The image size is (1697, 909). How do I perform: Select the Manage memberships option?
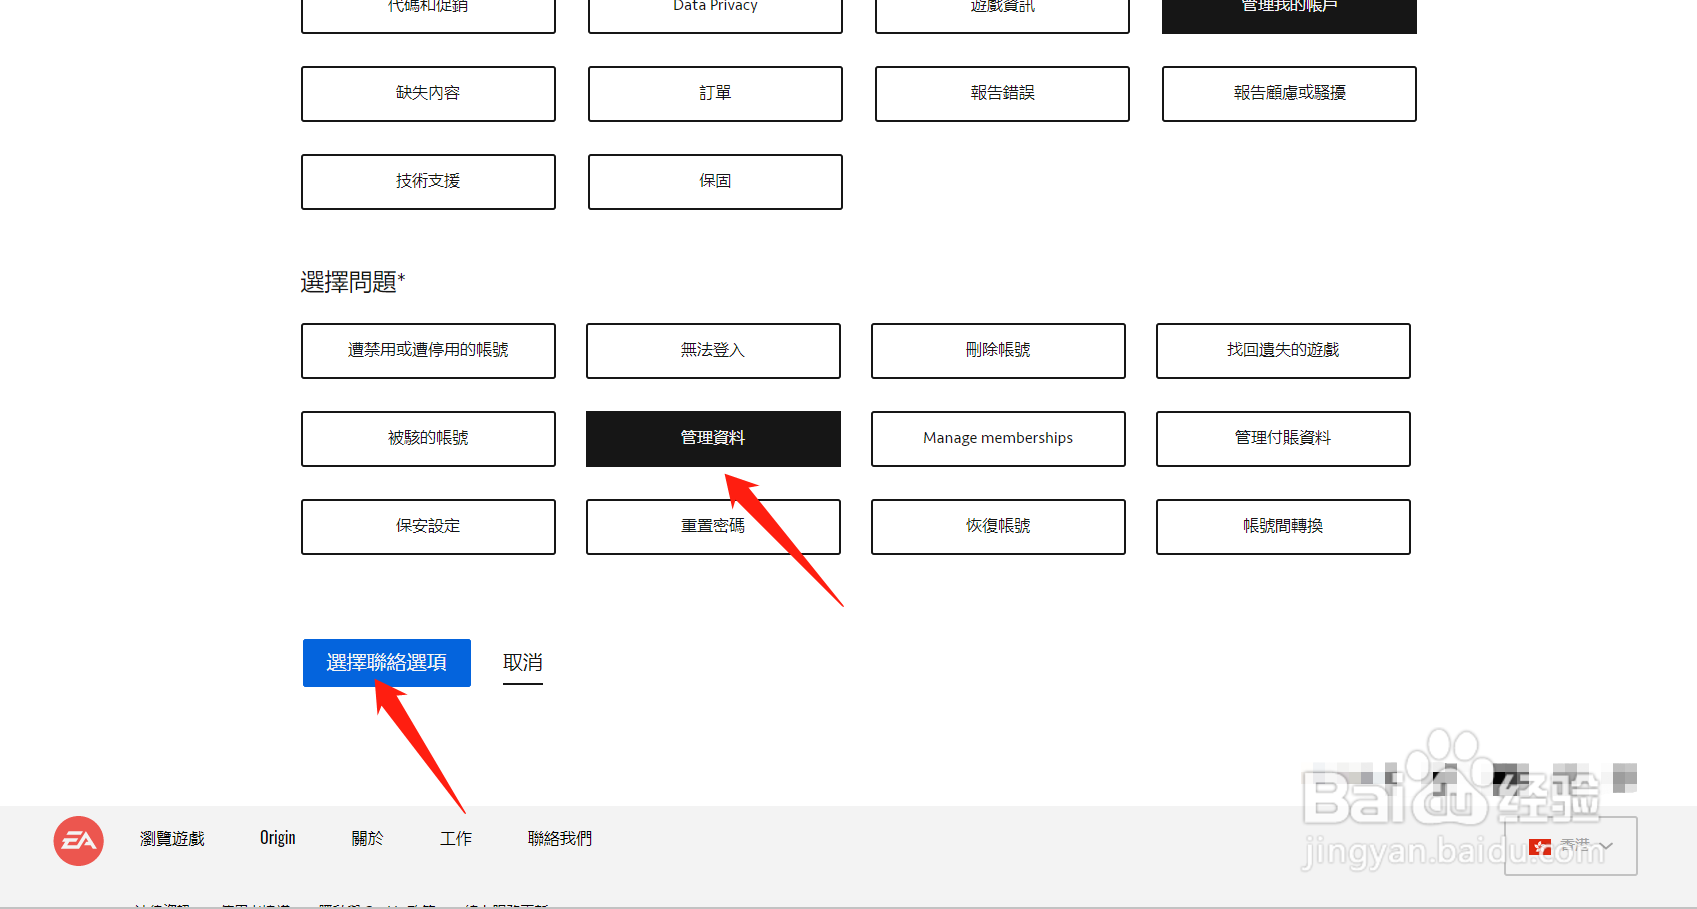coord(997,438)
